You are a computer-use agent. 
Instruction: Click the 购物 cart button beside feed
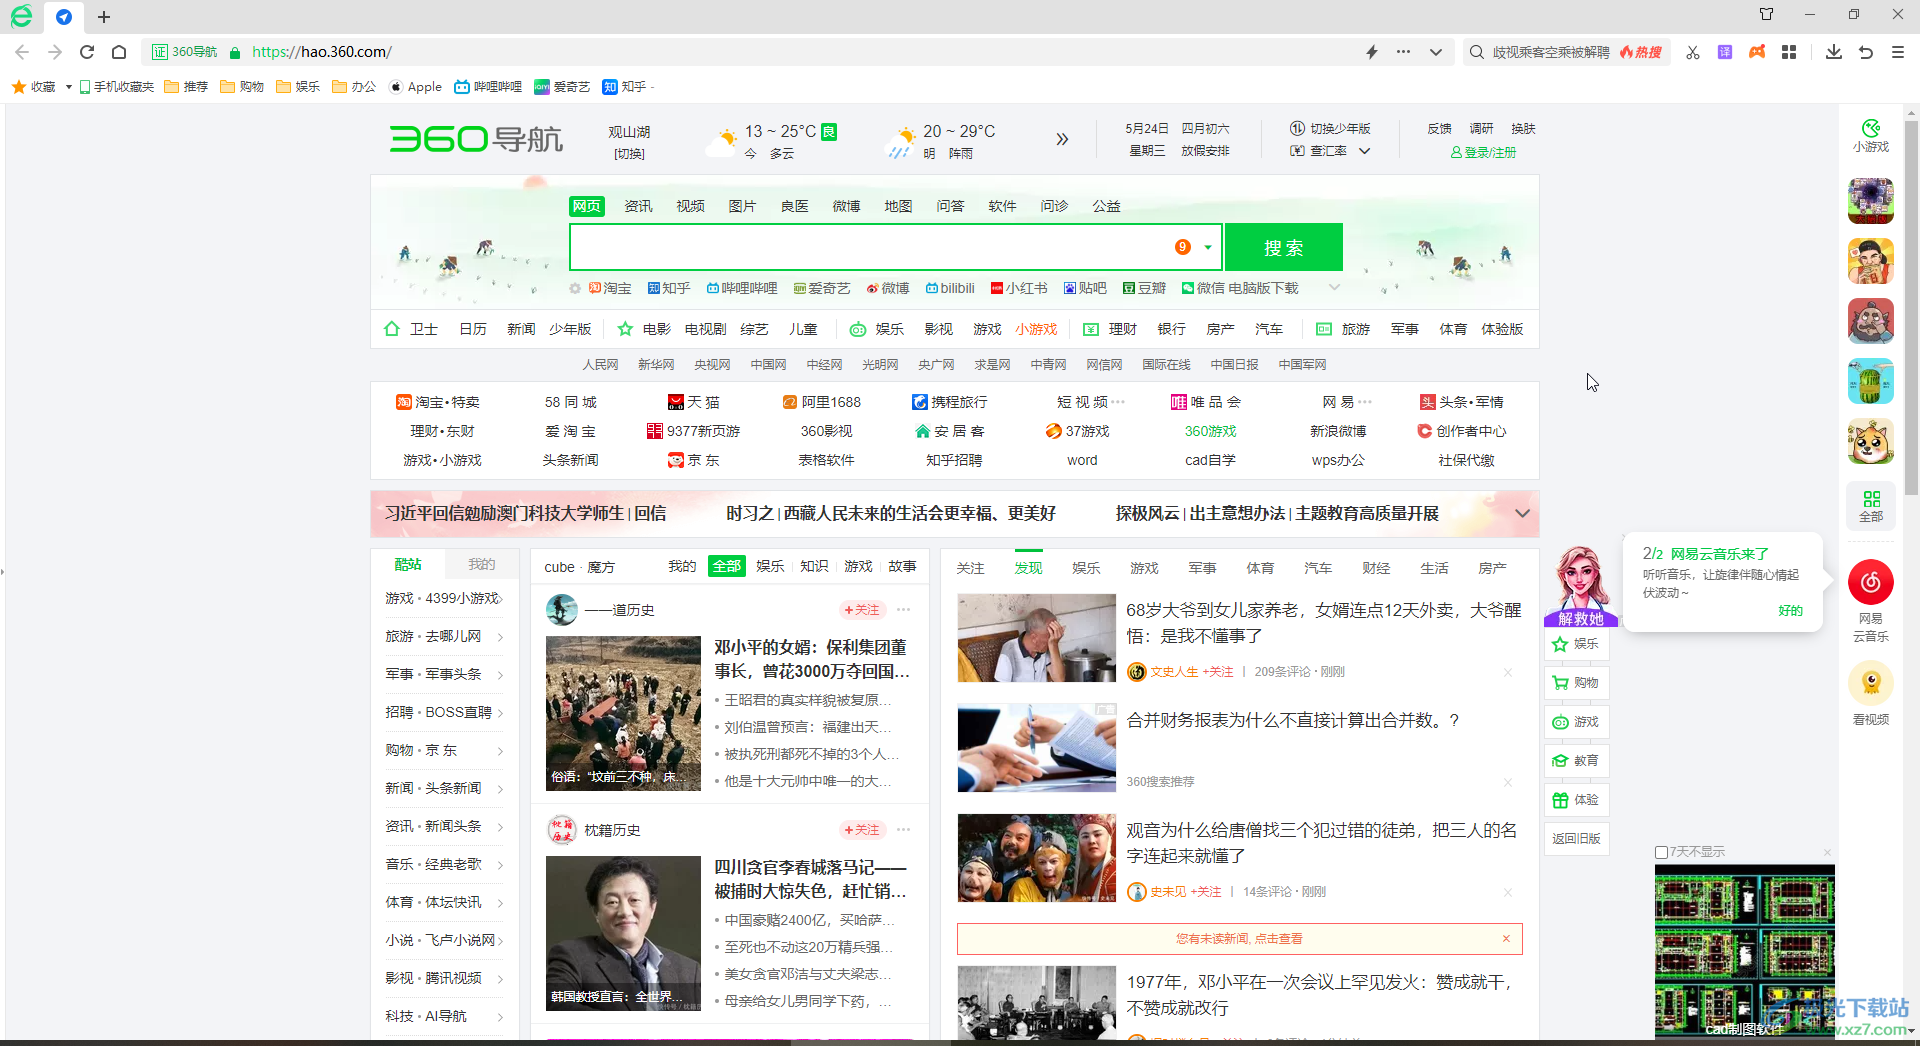pyautogui.click(x=1576, y=683)
